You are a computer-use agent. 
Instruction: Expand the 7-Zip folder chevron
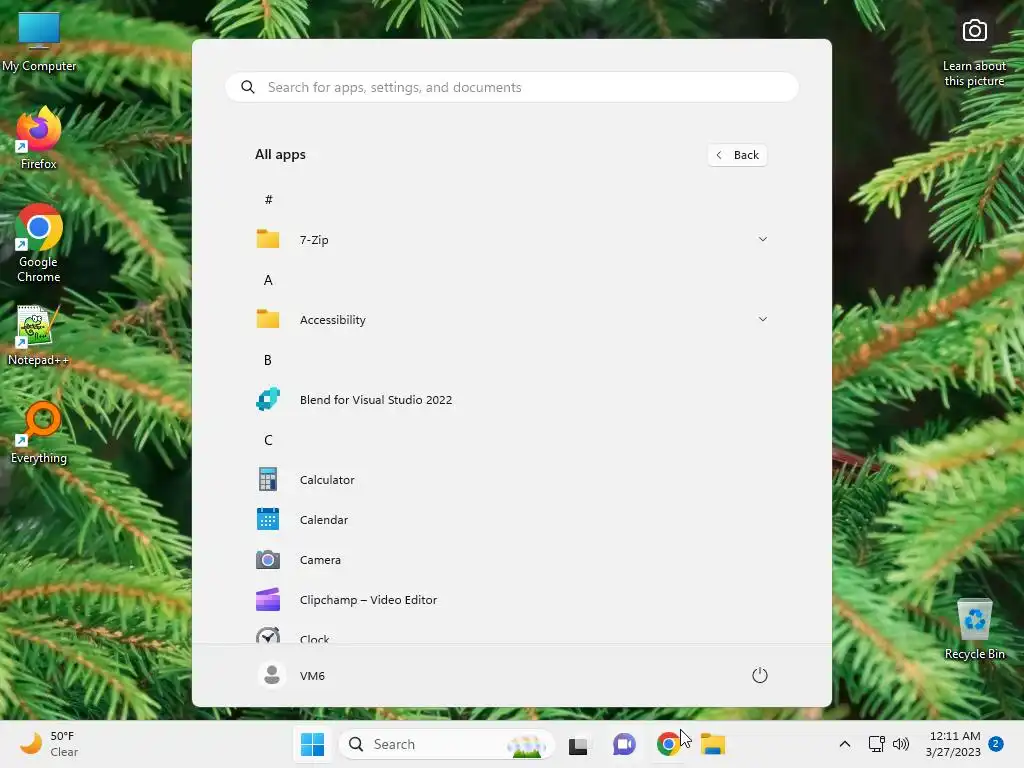(x=762, y=239)
